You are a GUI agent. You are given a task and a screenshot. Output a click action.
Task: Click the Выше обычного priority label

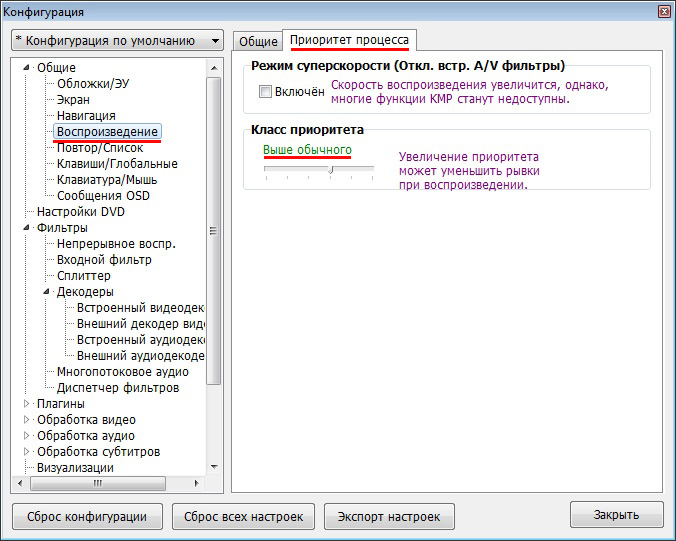coord(307,150)
